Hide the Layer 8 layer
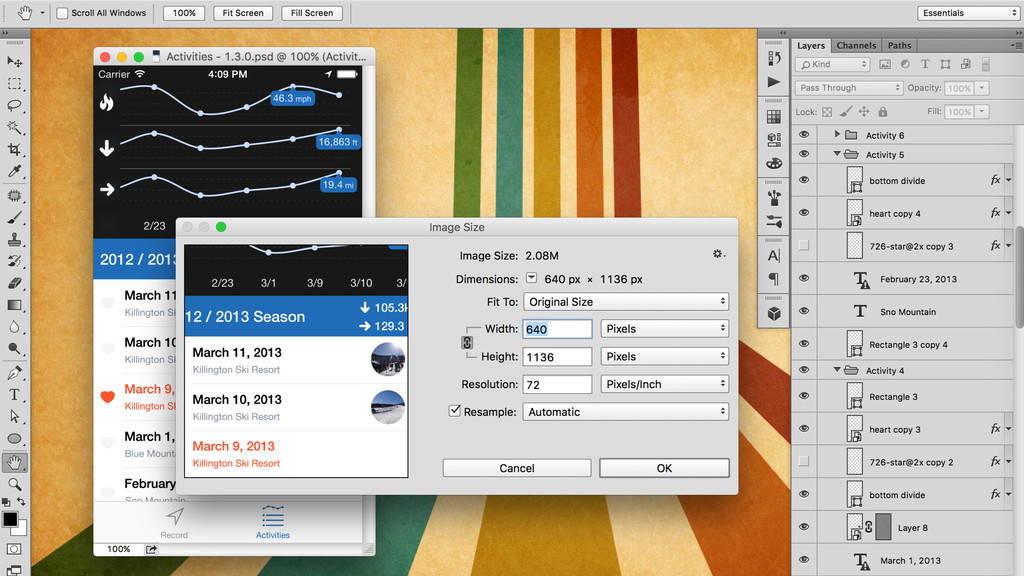 804,526
